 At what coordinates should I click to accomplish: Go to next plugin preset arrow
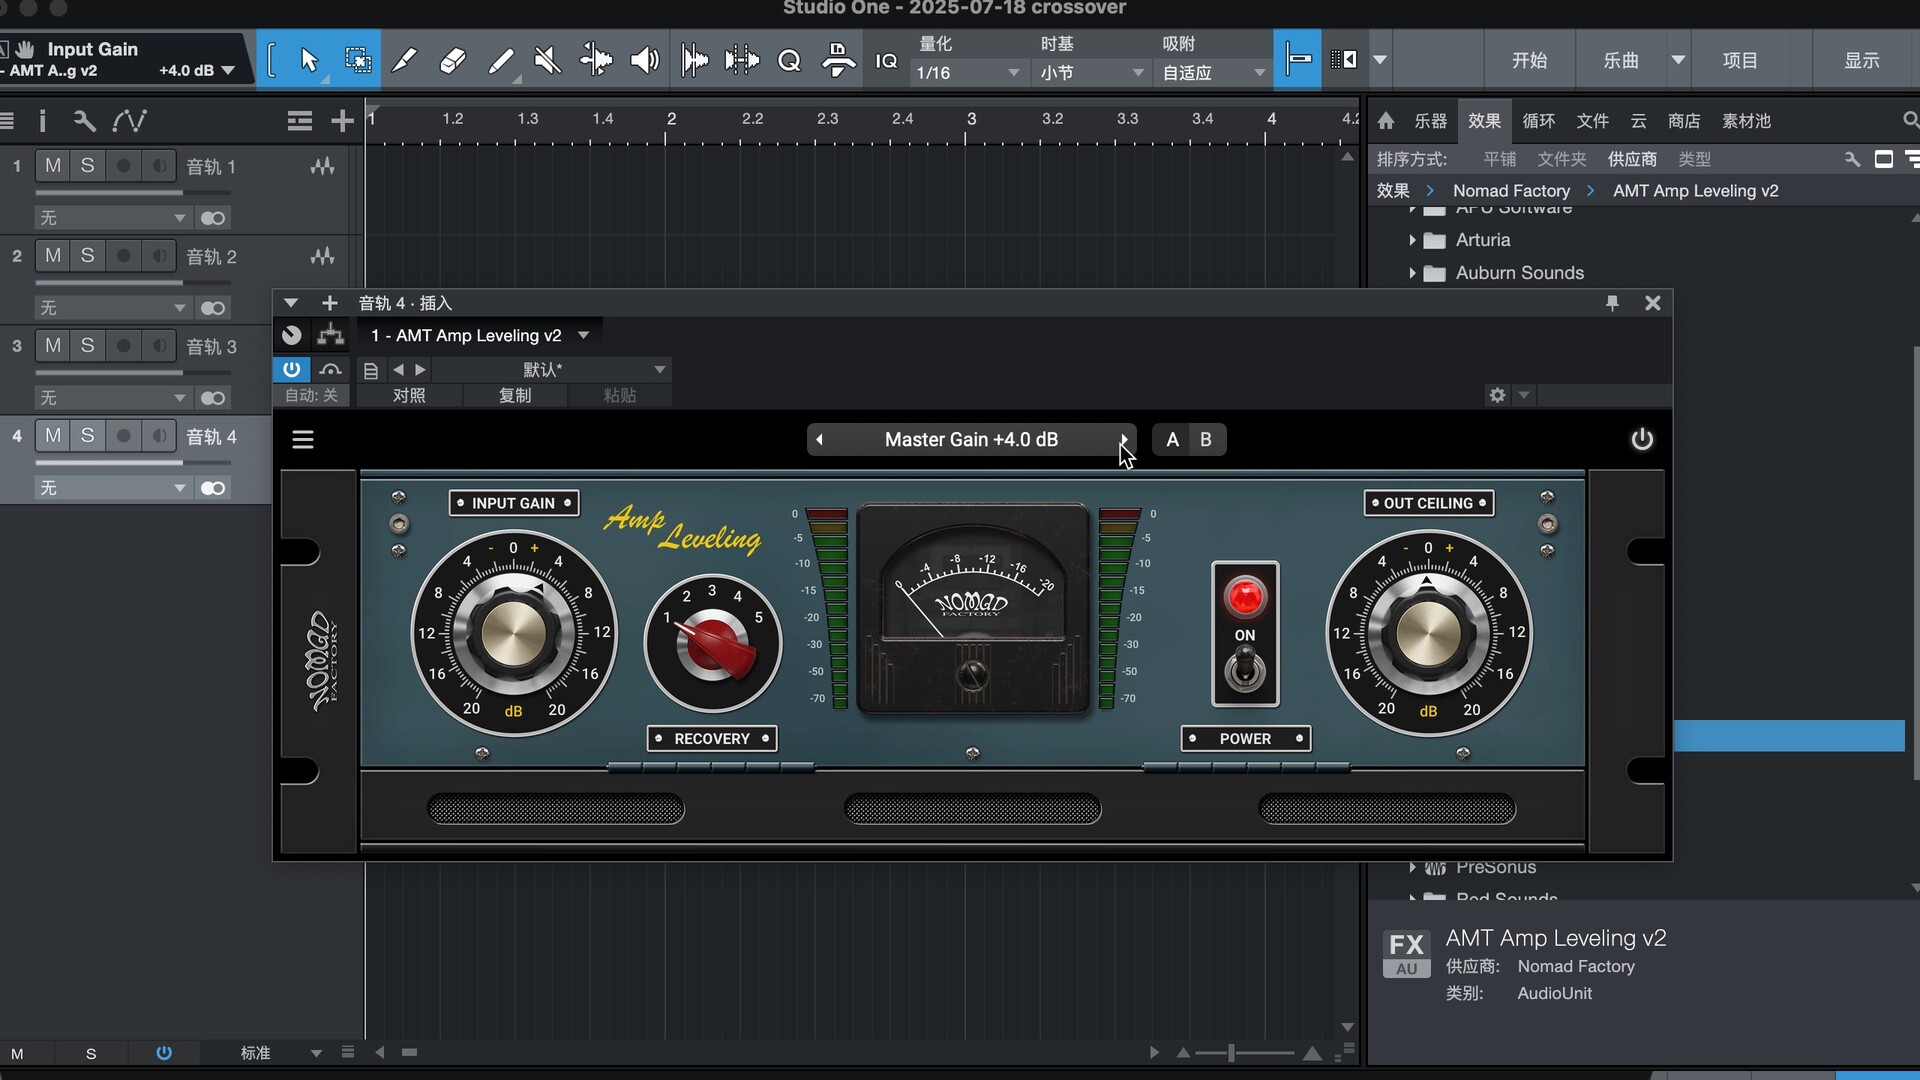(1124, 440)
